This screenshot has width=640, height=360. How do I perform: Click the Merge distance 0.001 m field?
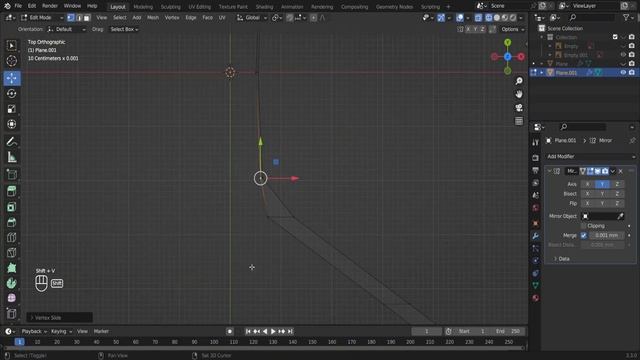click(x=606, y=236)
